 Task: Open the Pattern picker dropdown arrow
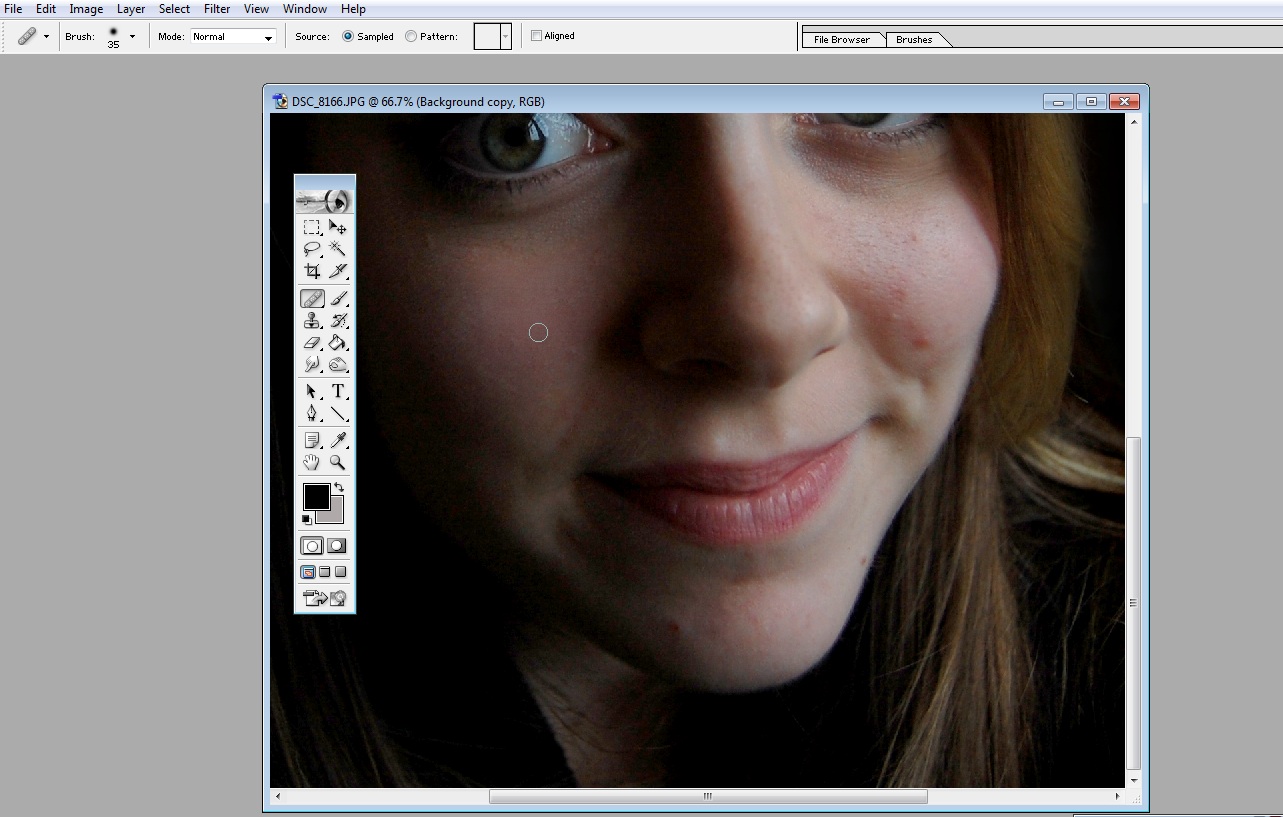coord(506,36)
